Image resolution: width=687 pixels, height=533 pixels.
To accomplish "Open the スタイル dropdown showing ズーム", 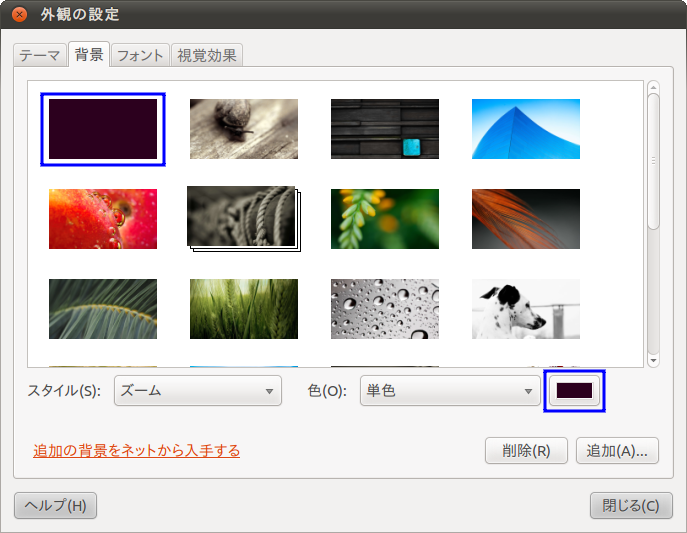I will point(198,391).
